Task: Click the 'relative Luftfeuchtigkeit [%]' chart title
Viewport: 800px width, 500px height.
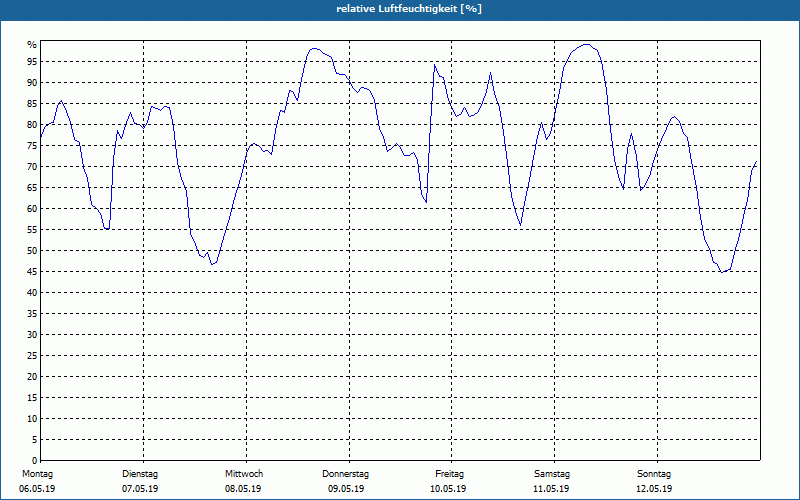Action: [409, 9]
